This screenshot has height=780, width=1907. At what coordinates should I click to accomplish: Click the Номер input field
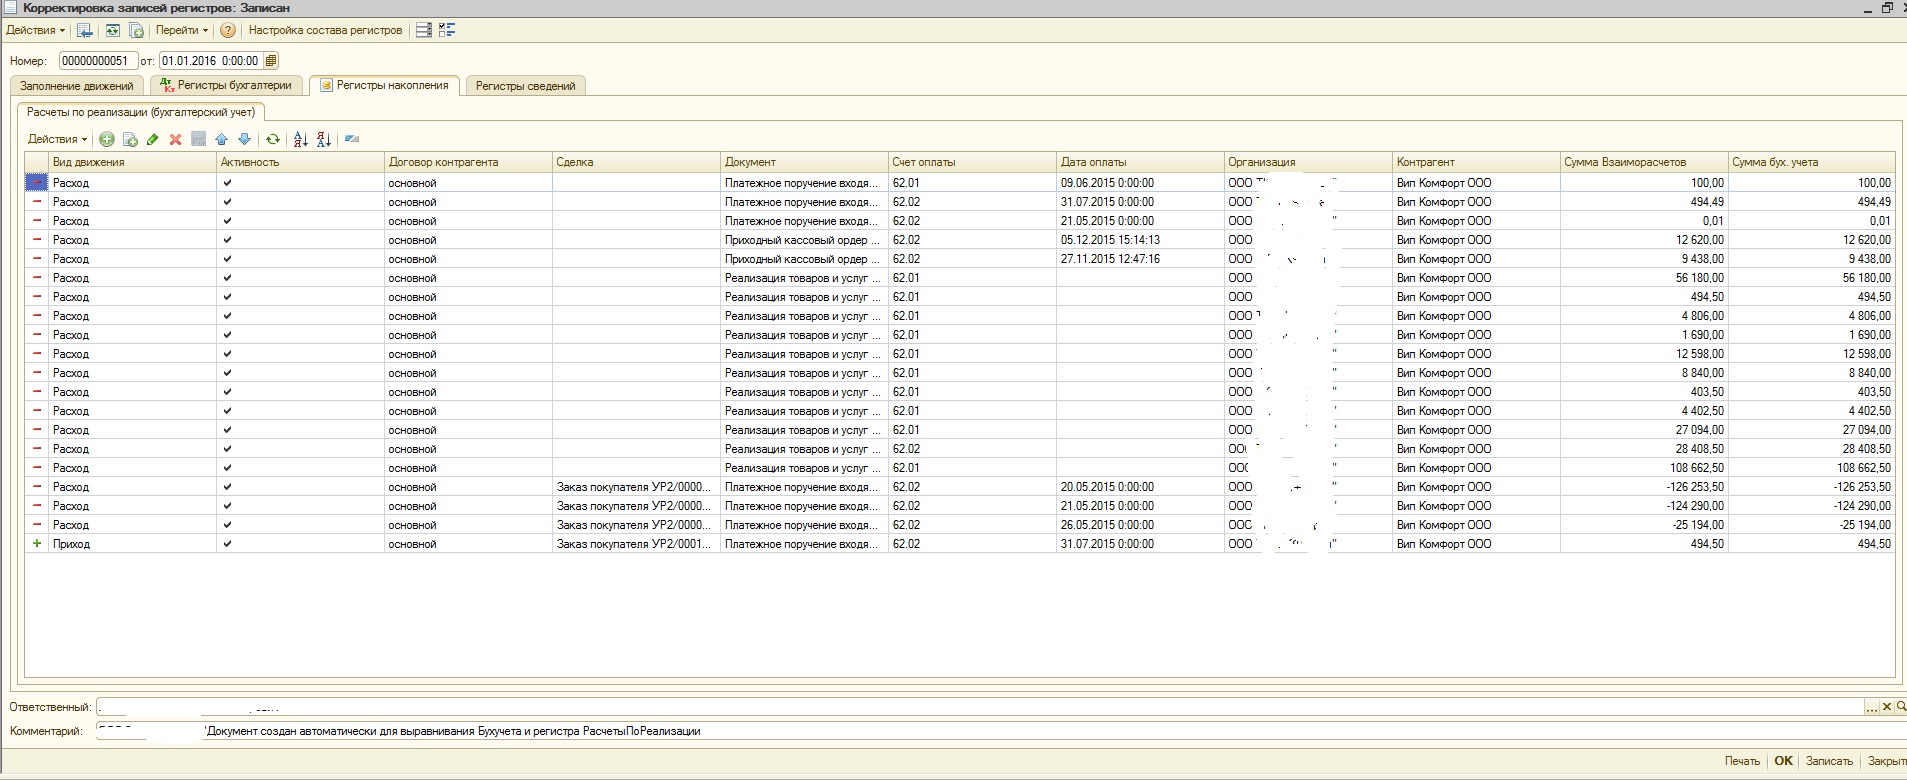(x=98, y=61)
